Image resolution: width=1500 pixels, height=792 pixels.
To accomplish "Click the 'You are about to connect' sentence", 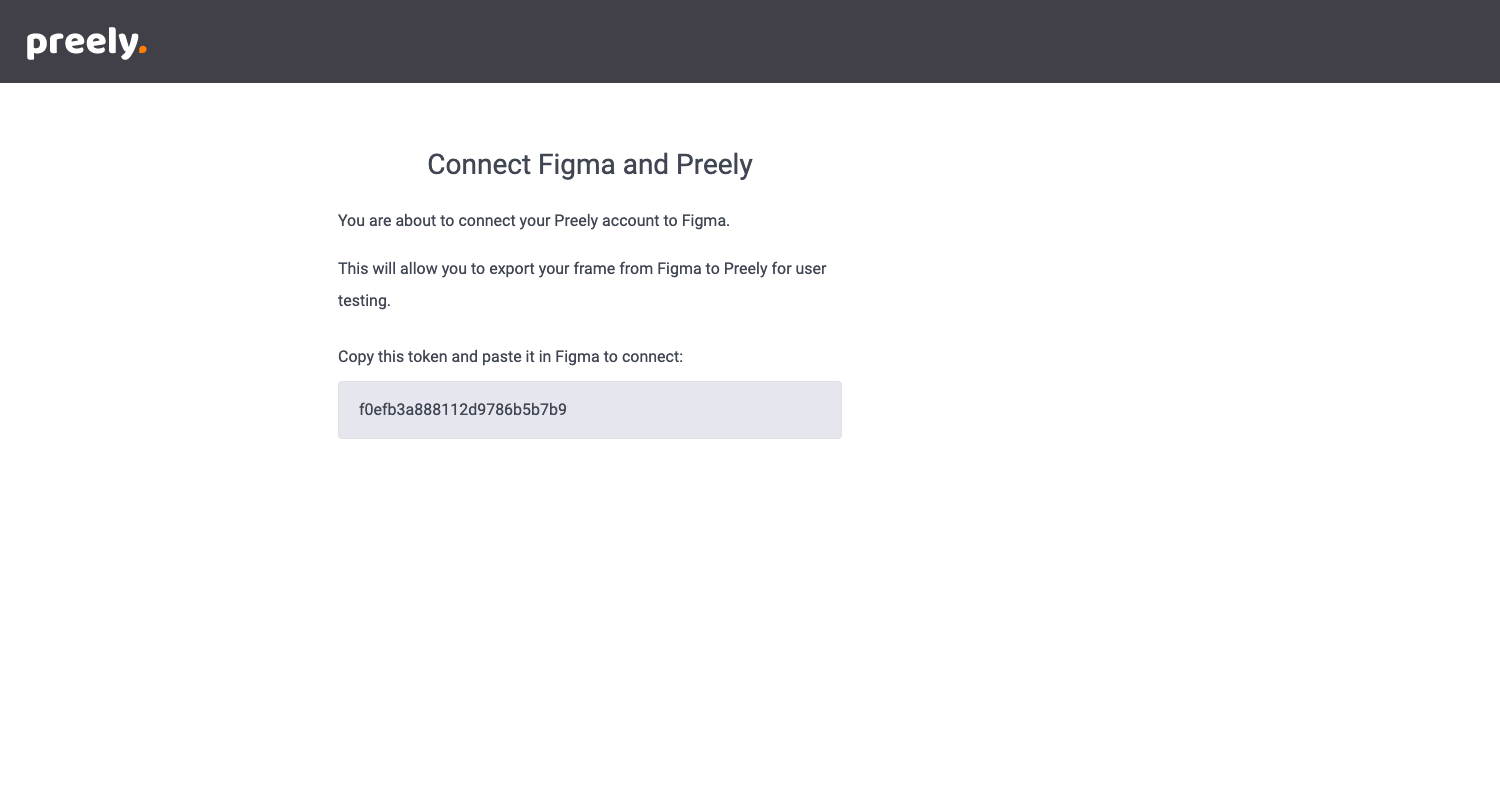I will pos(534,221).
